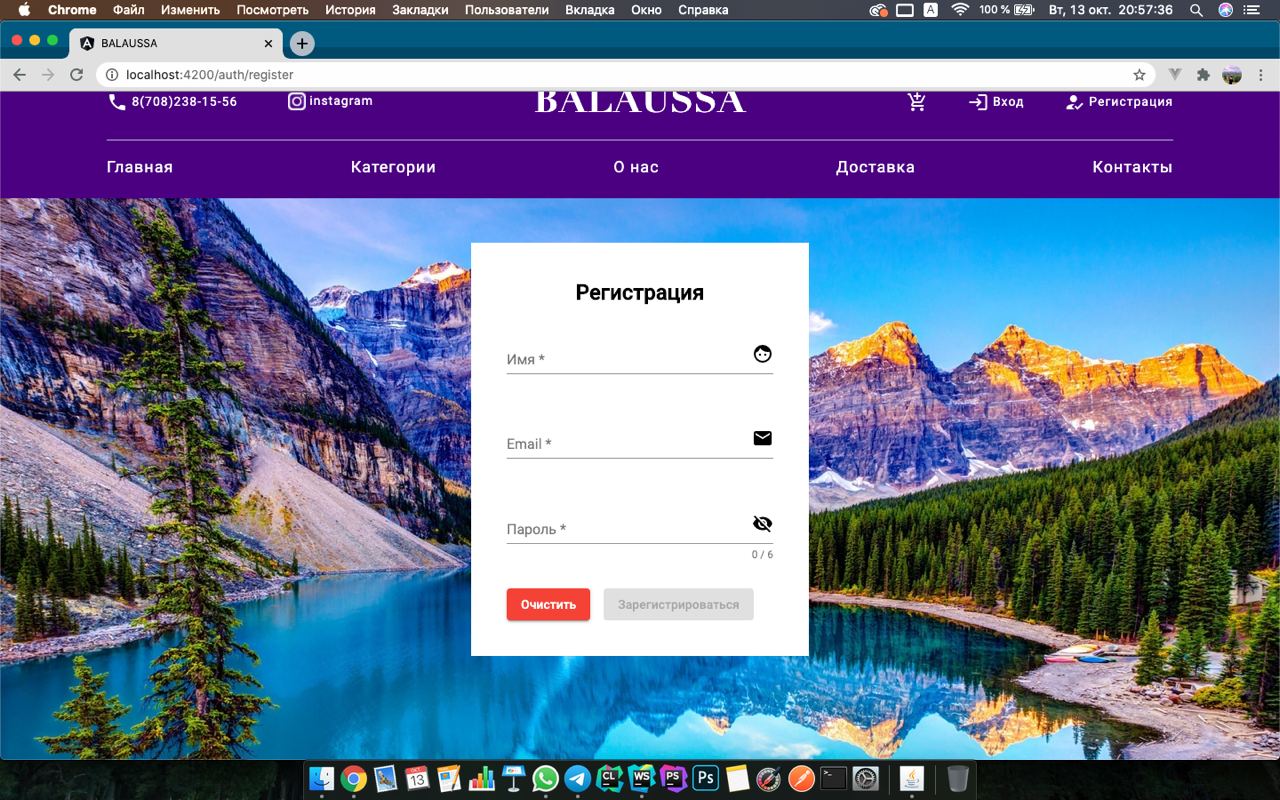
Task: Reload the page
Action: [76, 75]
